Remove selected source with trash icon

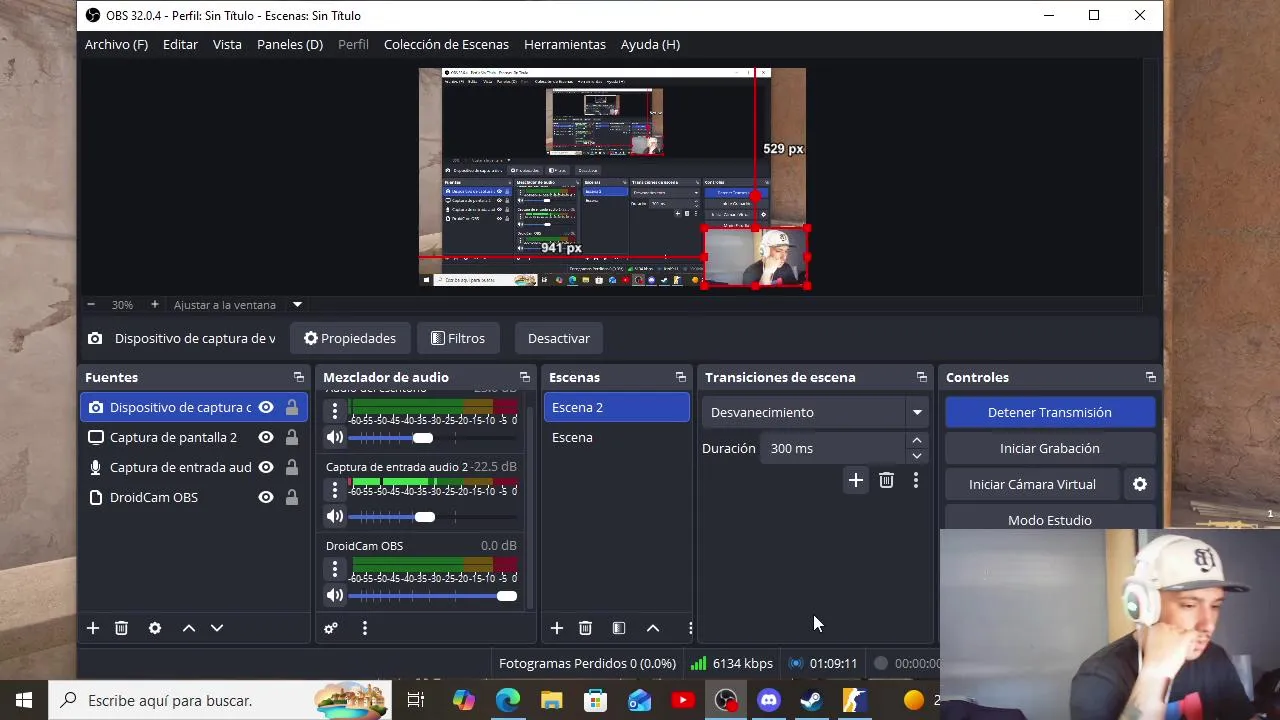coord(121,628)
